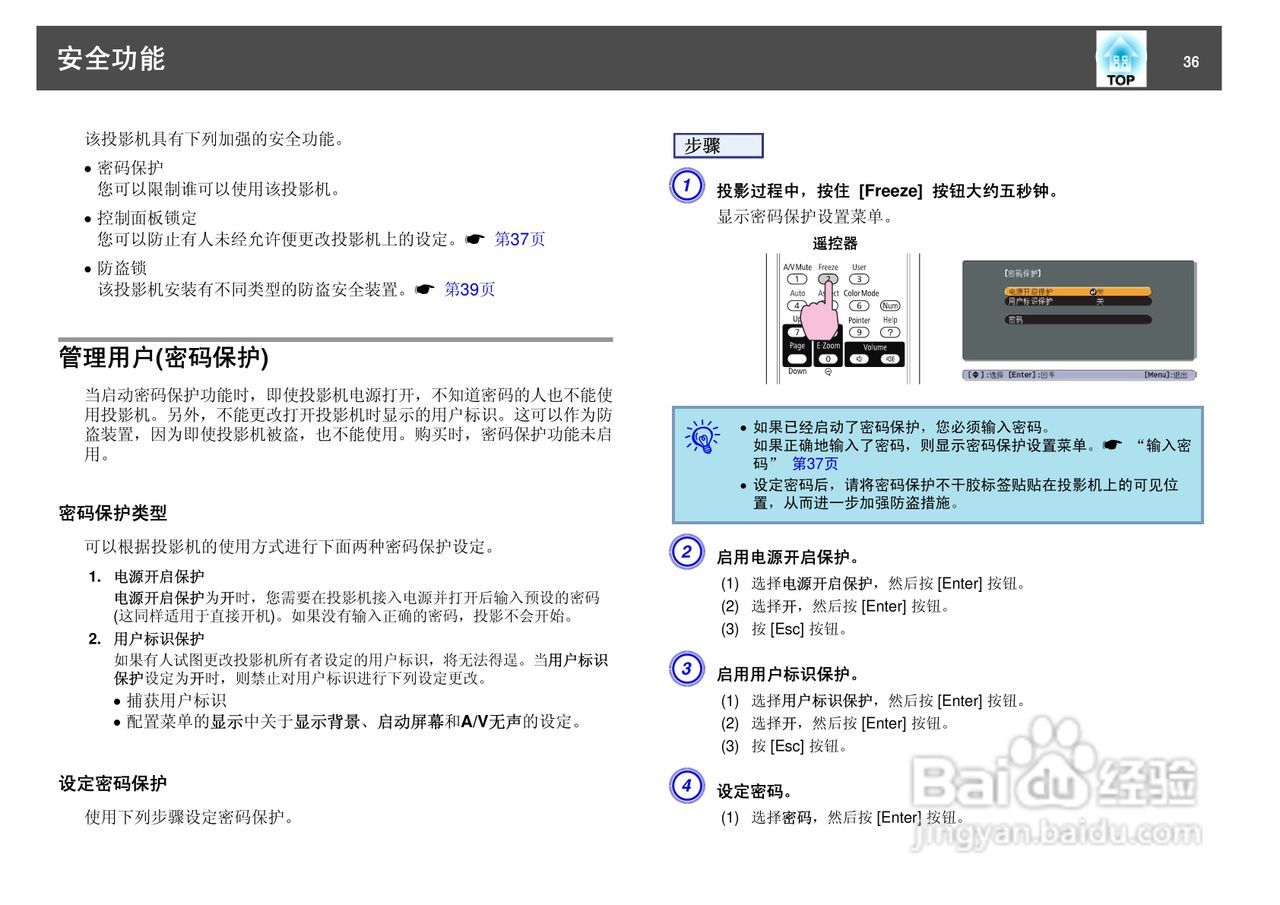Click the step 1 numbered circle
Viewport: 1280px width, 905px height.
[686, 186]
